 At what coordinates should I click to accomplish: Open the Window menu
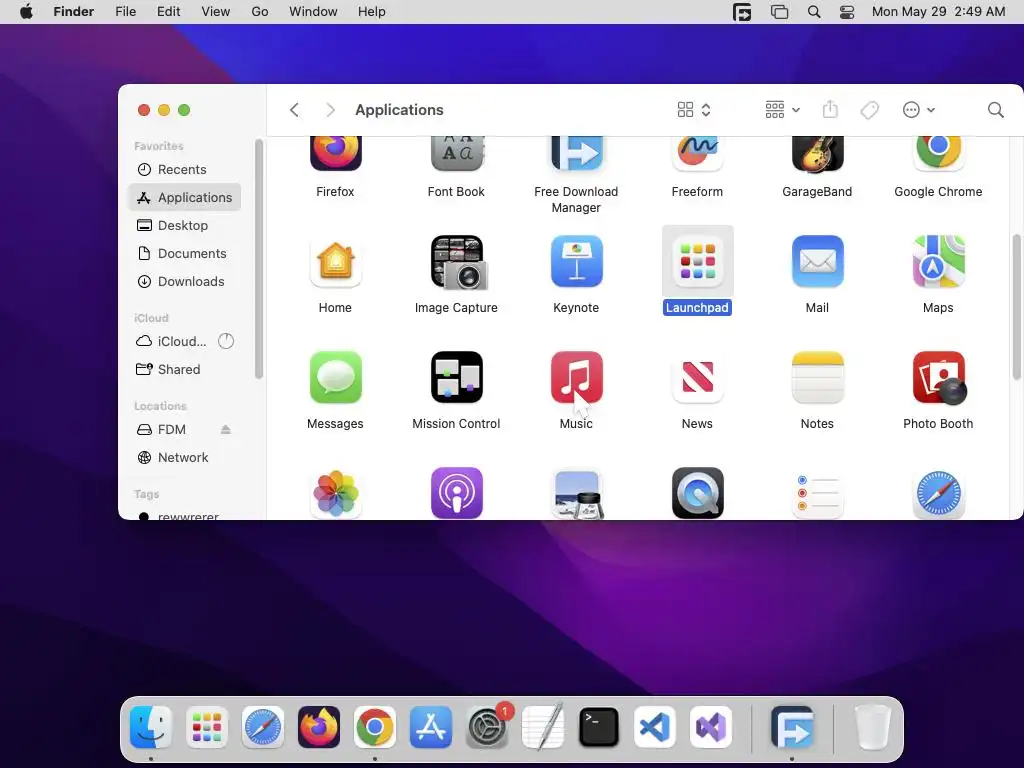[x=313, y=12]
